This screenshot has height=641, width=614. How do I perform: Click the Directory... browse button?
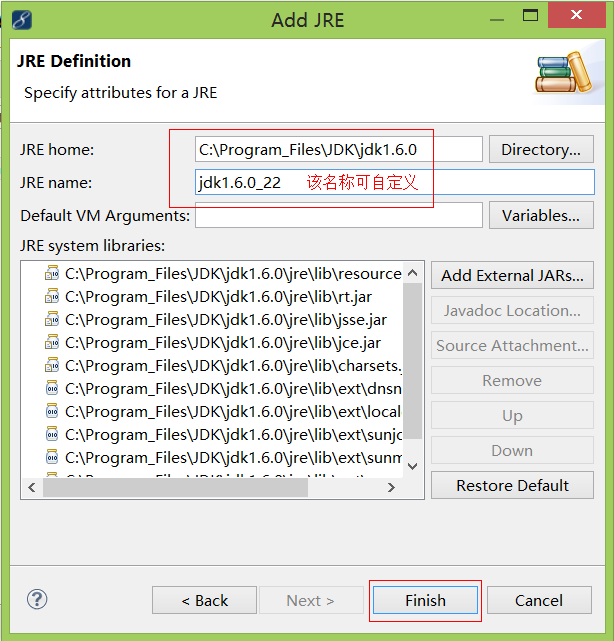pyautogui.click(x=541, y=149)
